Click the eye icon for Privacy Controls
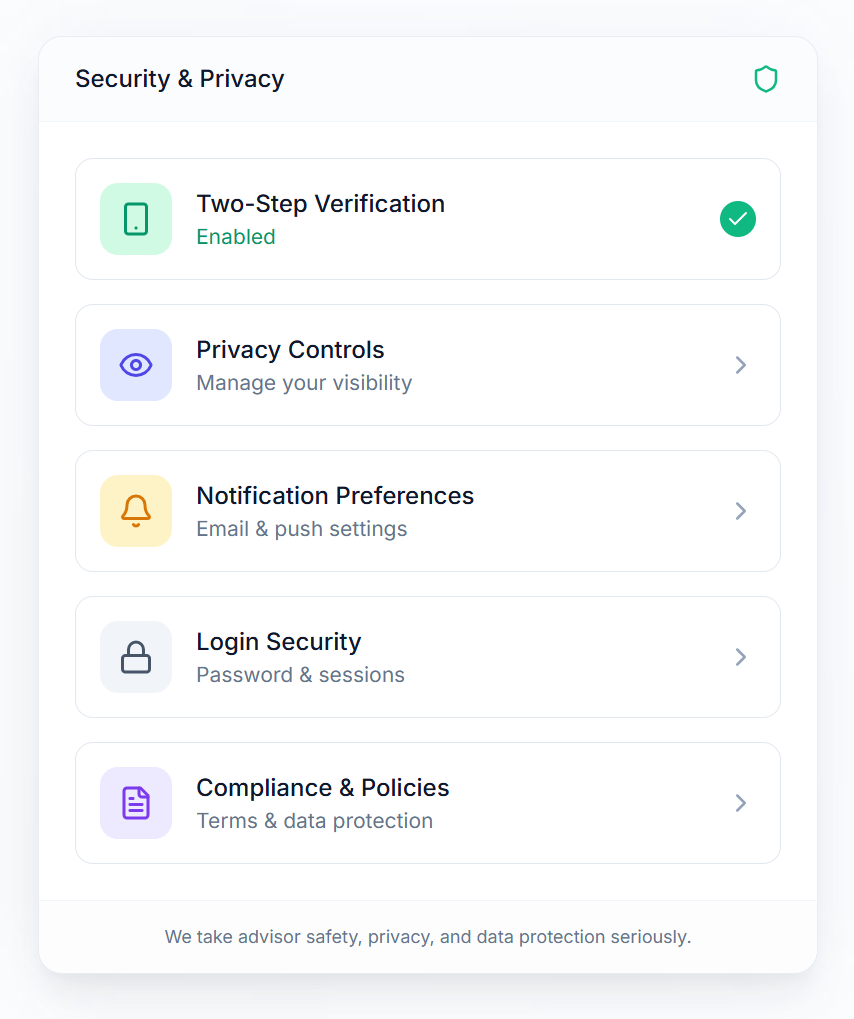The width and height of the screenshot is (854, 1019). (x=136, y=365)
